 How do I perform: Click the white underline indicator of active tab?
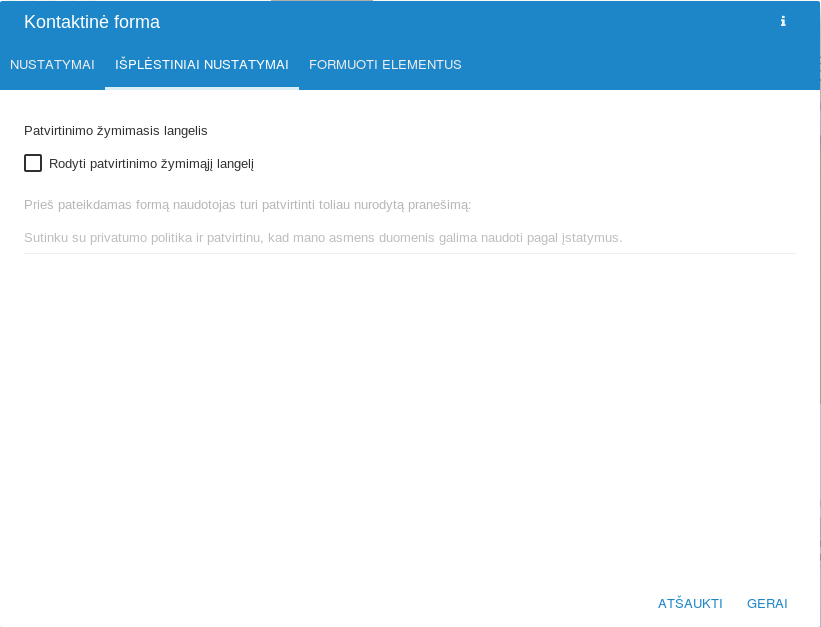[x=202, y=88]
